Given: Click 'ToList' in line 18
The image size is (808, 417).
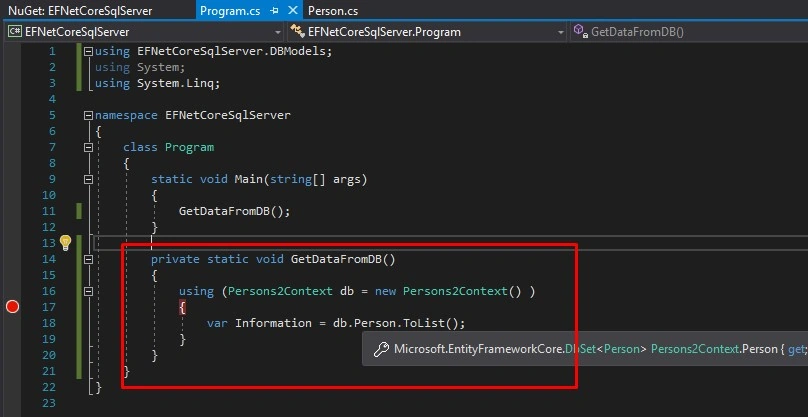Looking at the screenshot, I should pos(424,323).
